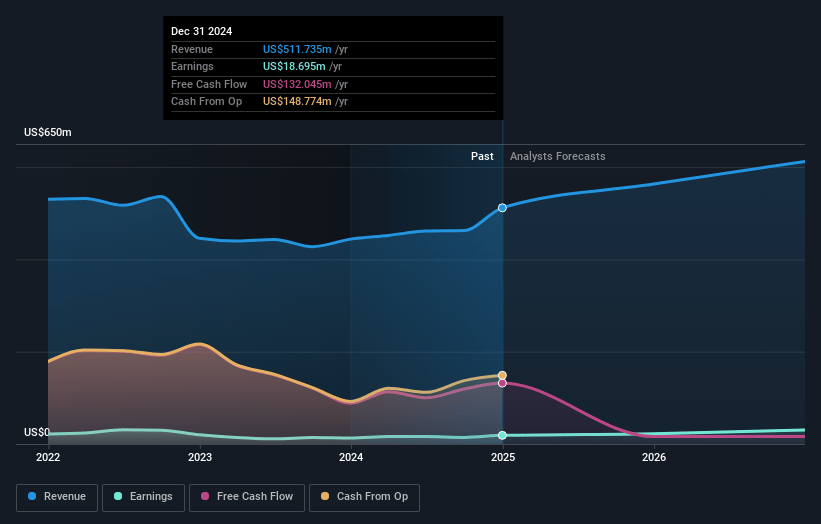Click the 2026 x-axis label
The width and height of the screenshot is (821, 524).
point(654,457)
